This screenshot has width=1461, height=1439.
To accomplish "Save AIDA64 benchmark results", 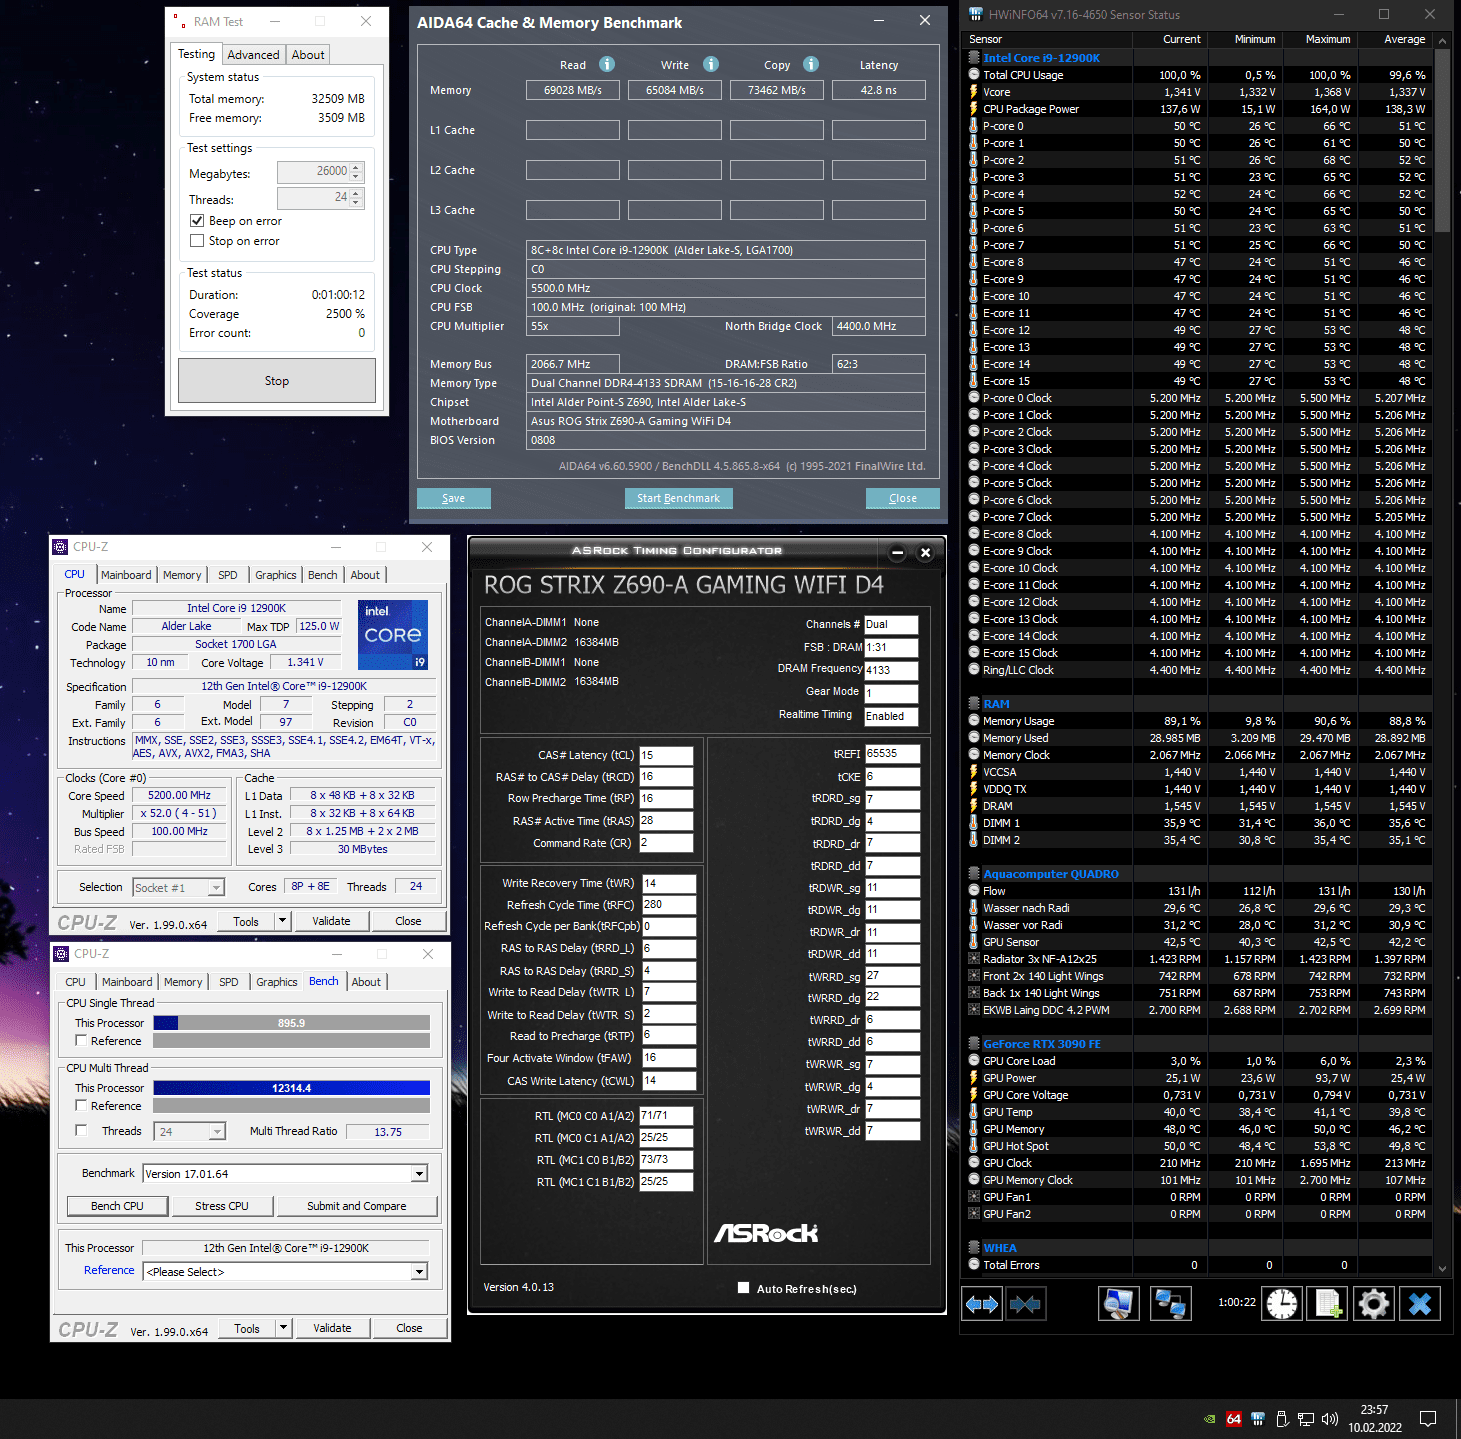I will (x=454, y=498).
